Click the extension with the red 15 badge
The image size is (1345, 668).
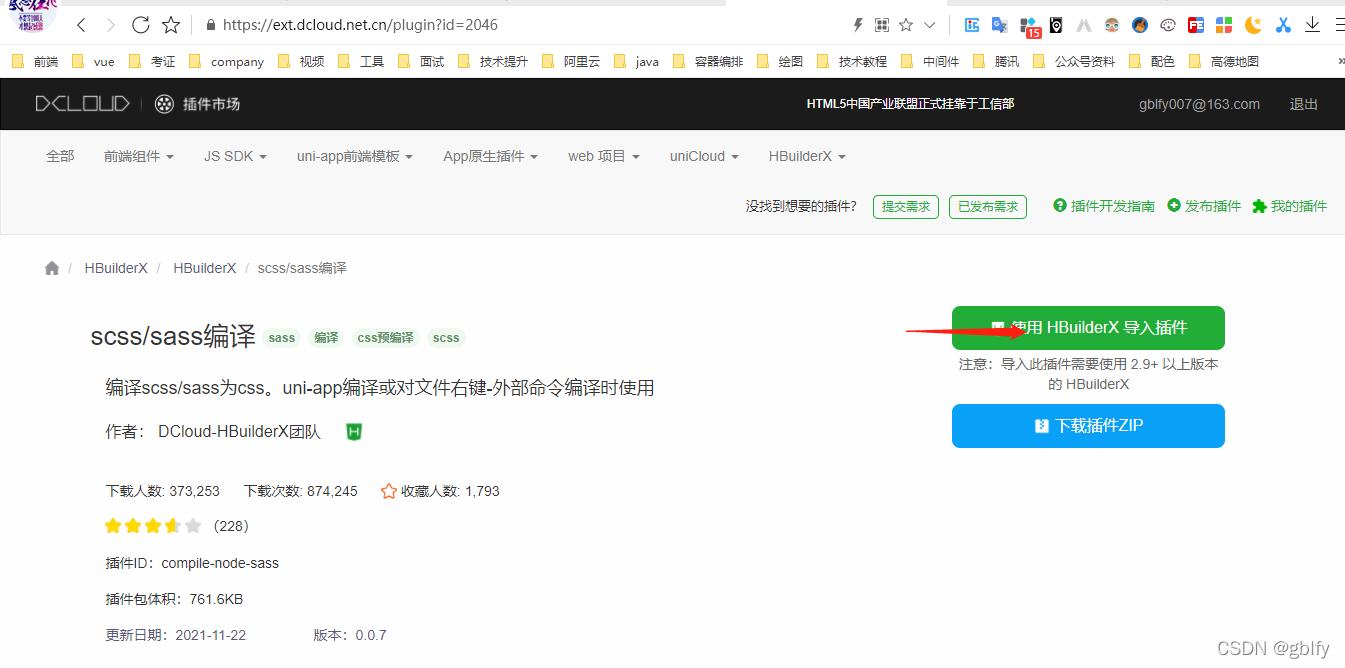(1027, 24)
